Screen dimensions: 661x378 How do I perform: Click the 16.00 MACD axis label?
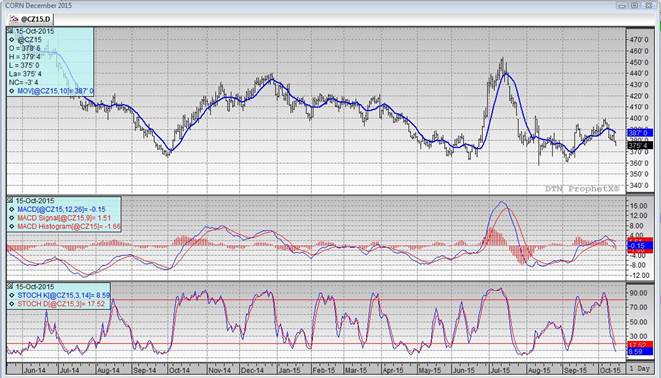pyautogui.click(x=640, y=206)
